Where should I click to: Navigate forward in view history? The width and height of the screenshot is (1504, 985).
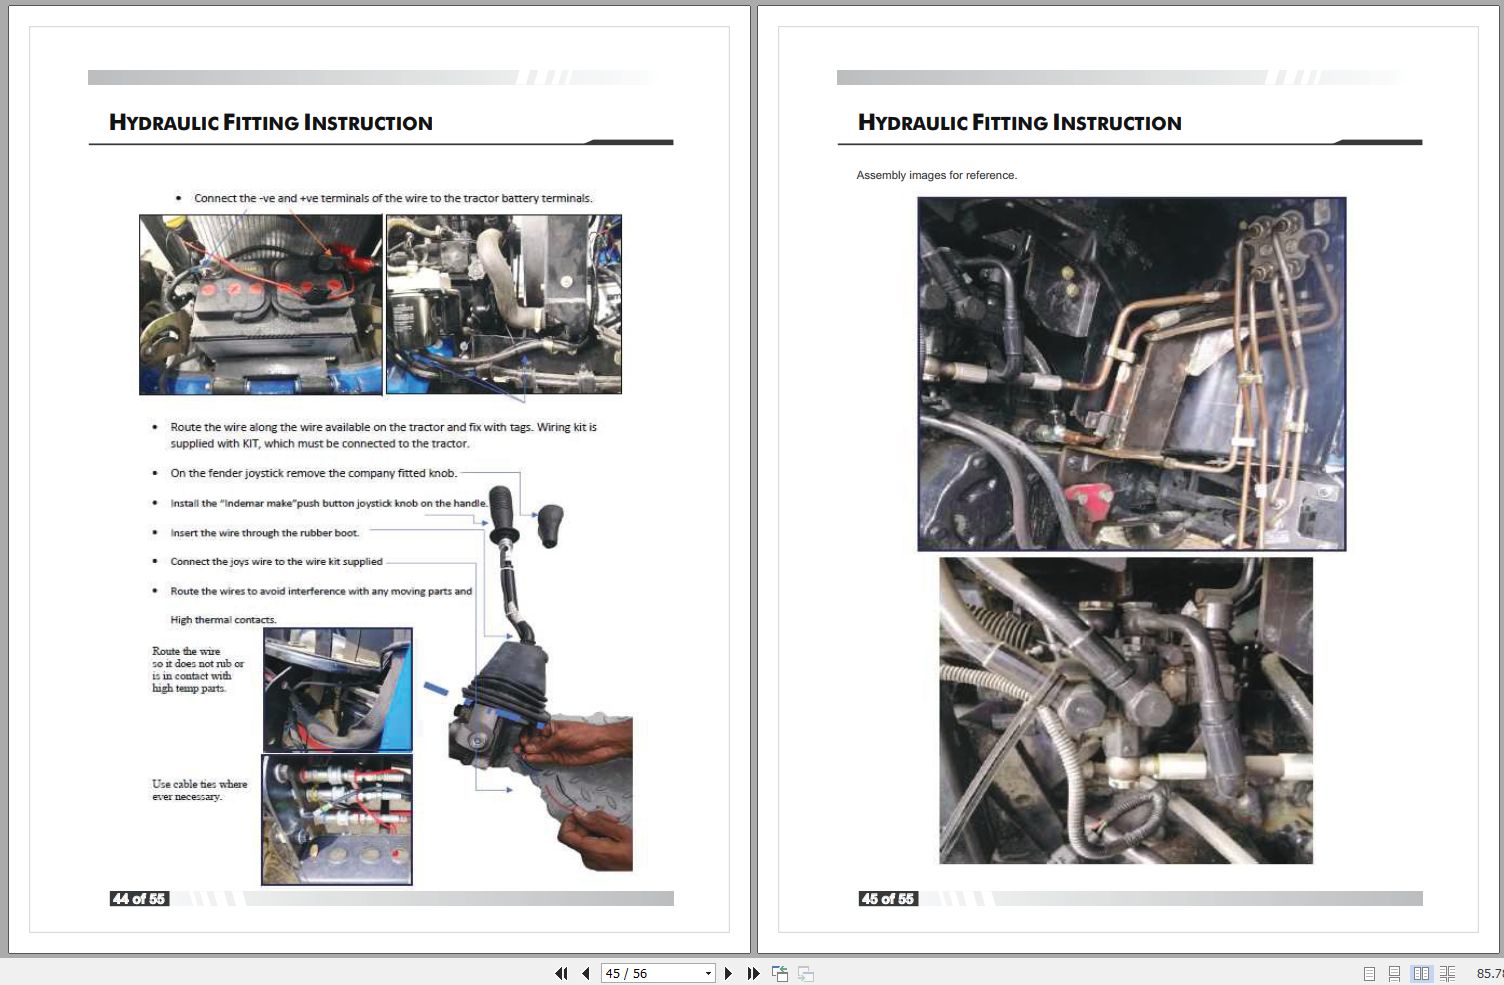coord(805,972)
